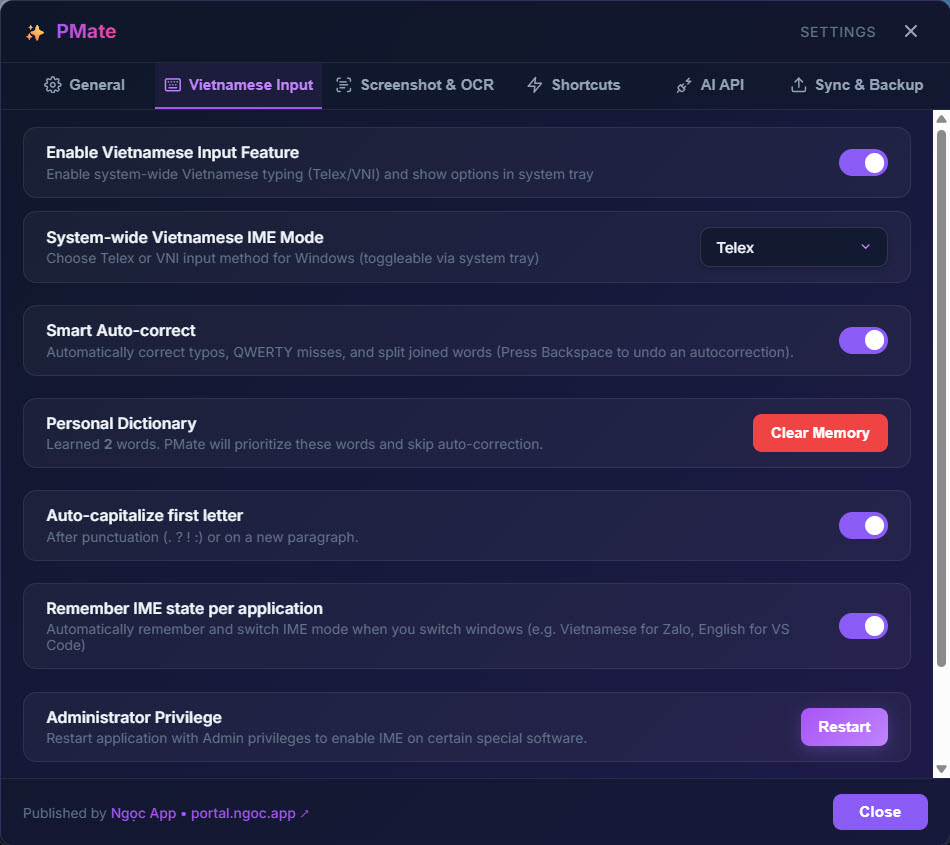Disable the Smart Auto-correct switch

click(x=863, y=340)
